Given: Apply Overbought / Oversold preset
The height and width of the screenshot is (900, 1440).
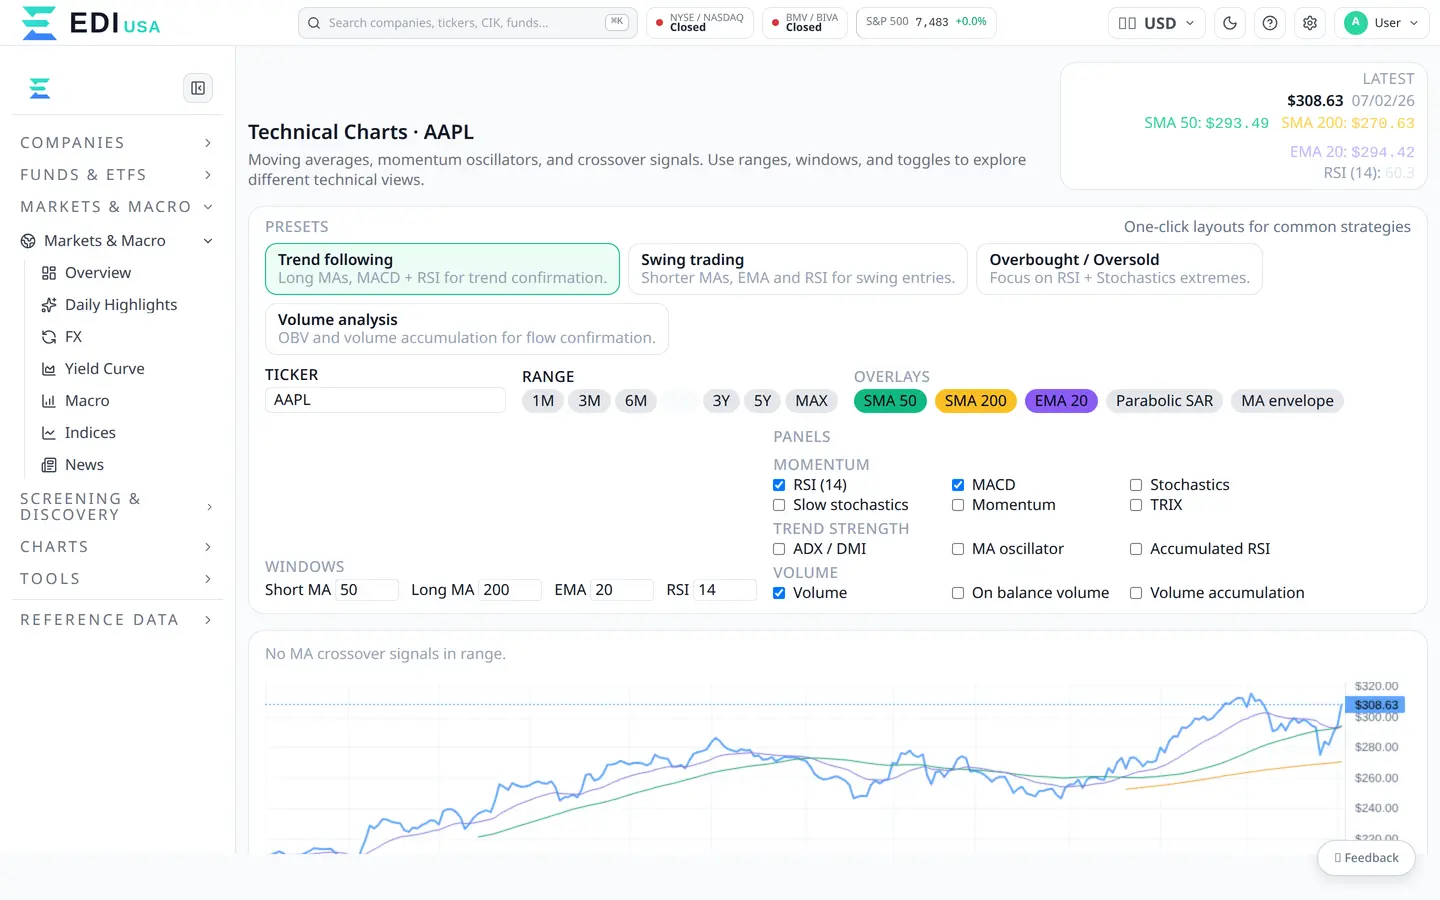Looking at the screenshot, I should pyautogui.click(x=1119, y=269).
